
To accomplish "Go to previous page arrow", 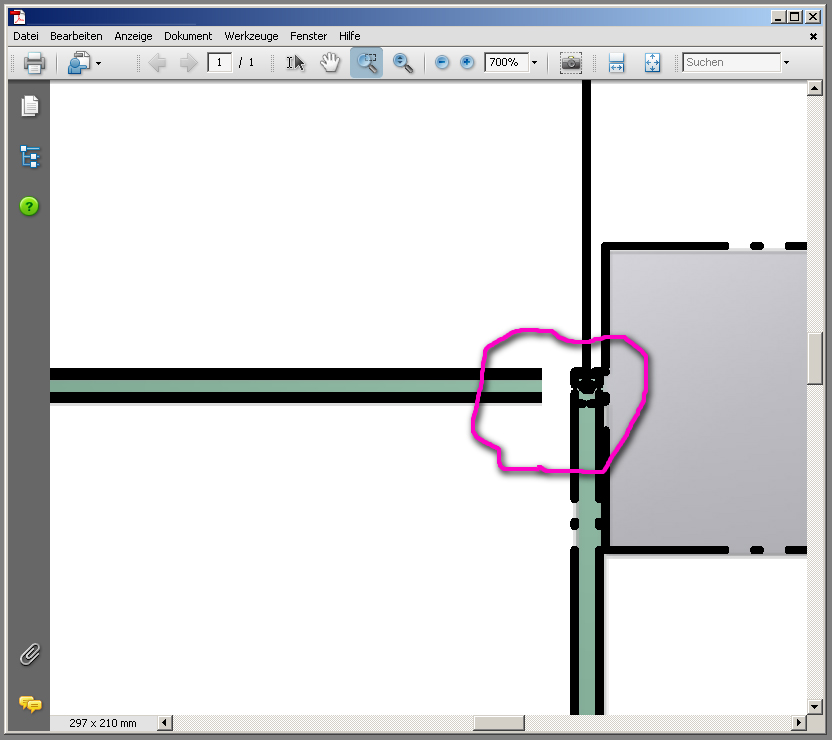I will [x=157, y=63].
